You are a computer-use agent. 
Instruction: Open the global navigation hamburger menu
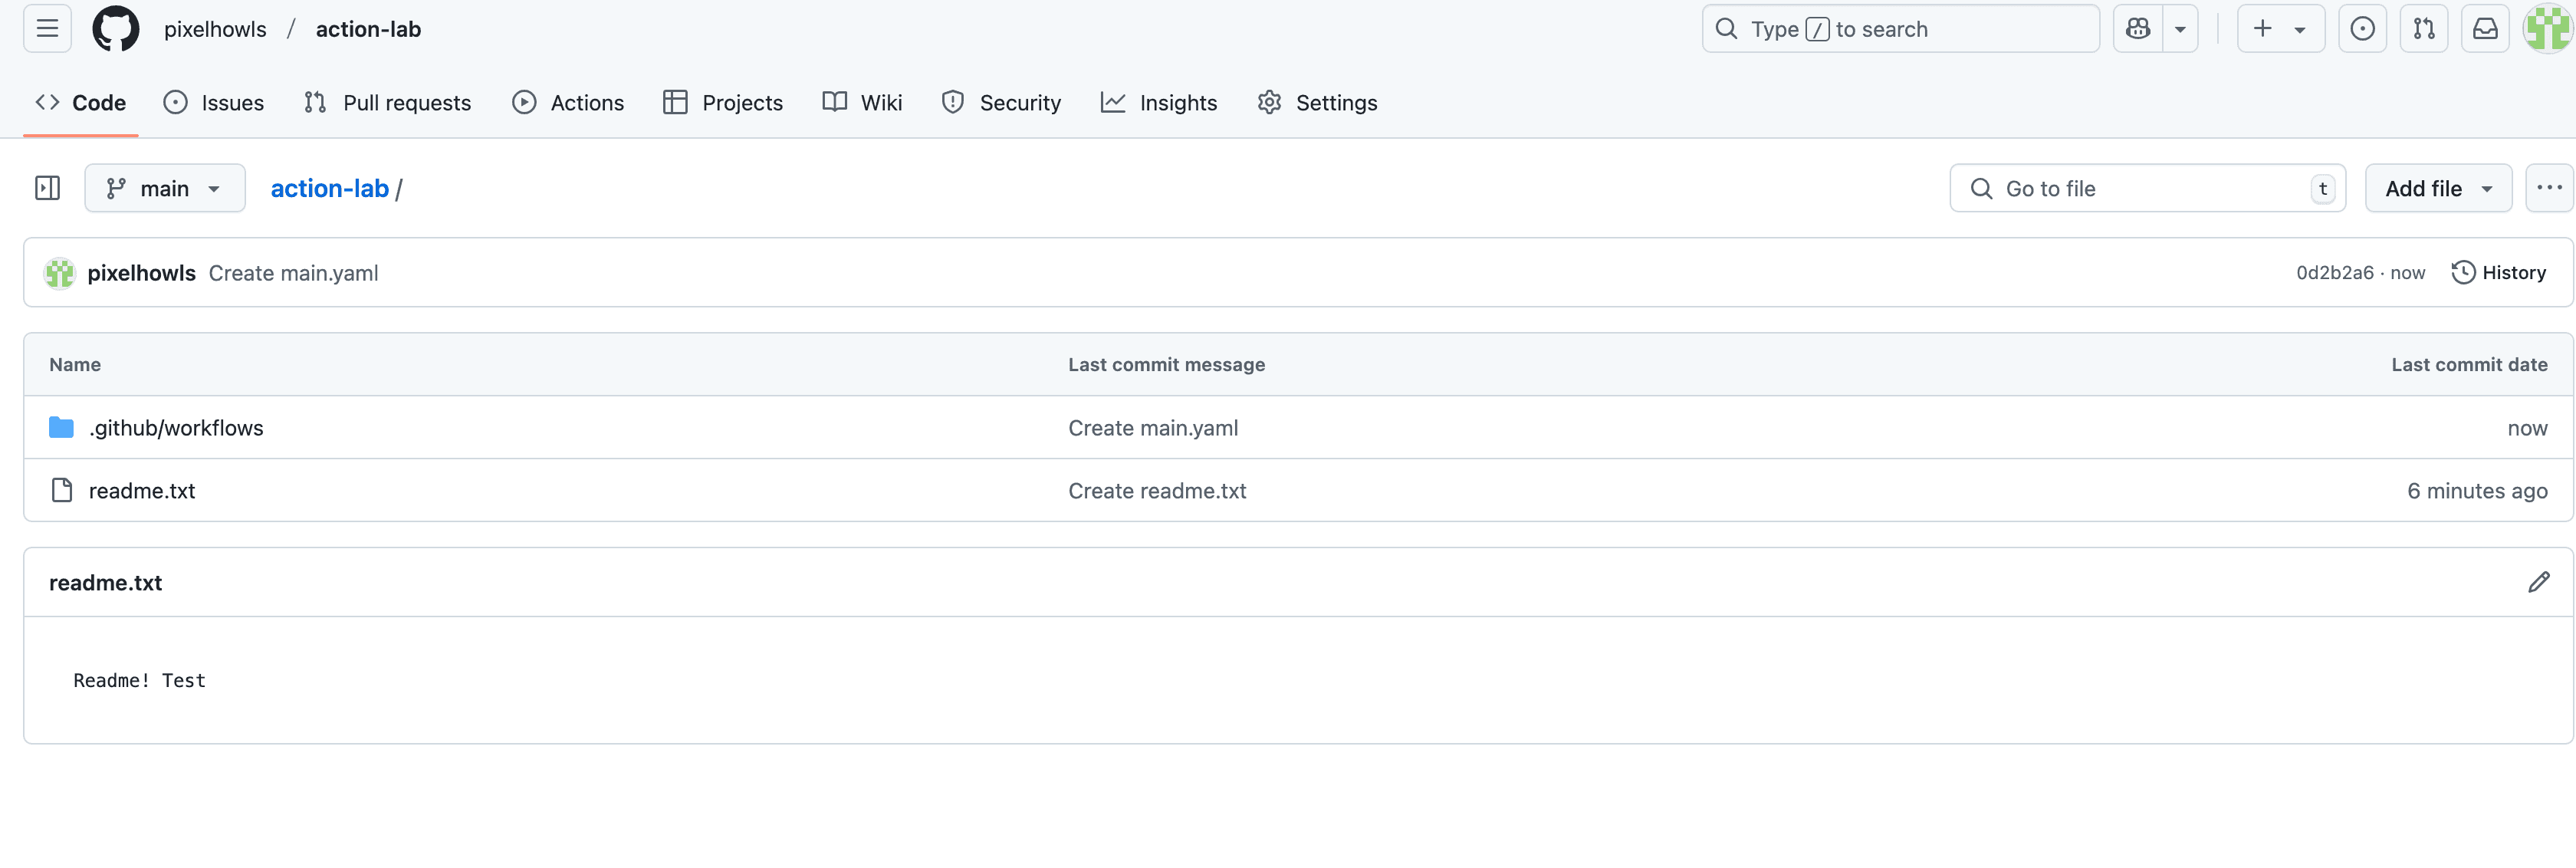tap(47, 29)
